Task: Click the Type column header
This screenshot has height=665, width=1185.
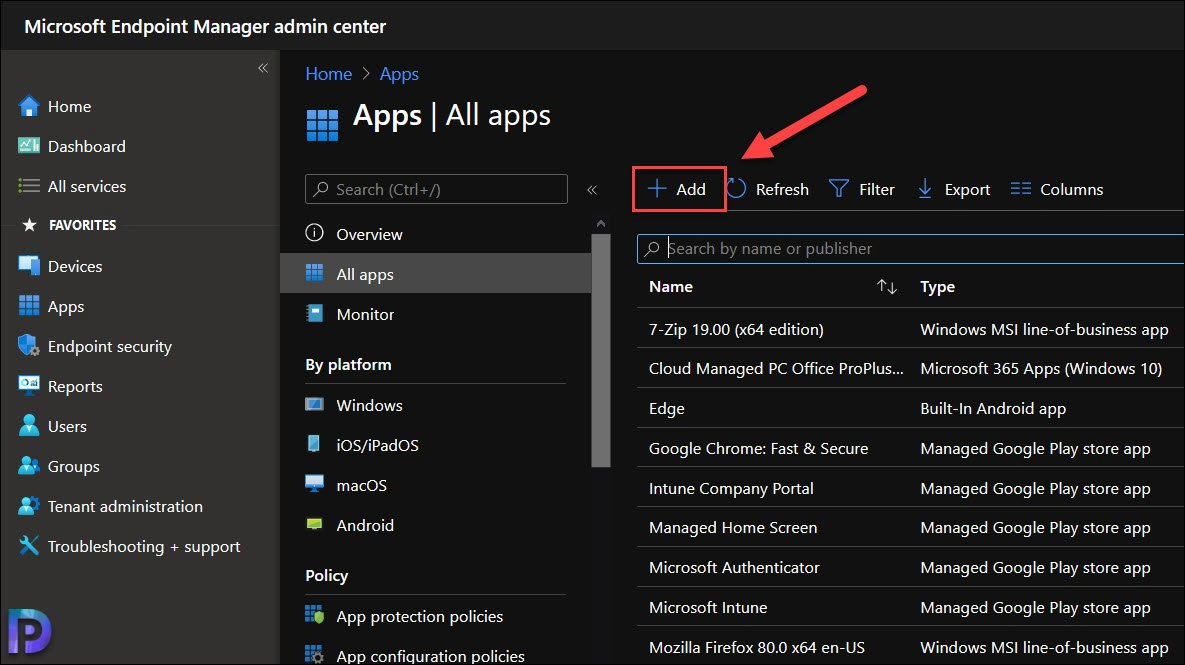Action: click(x=937, y=286)
